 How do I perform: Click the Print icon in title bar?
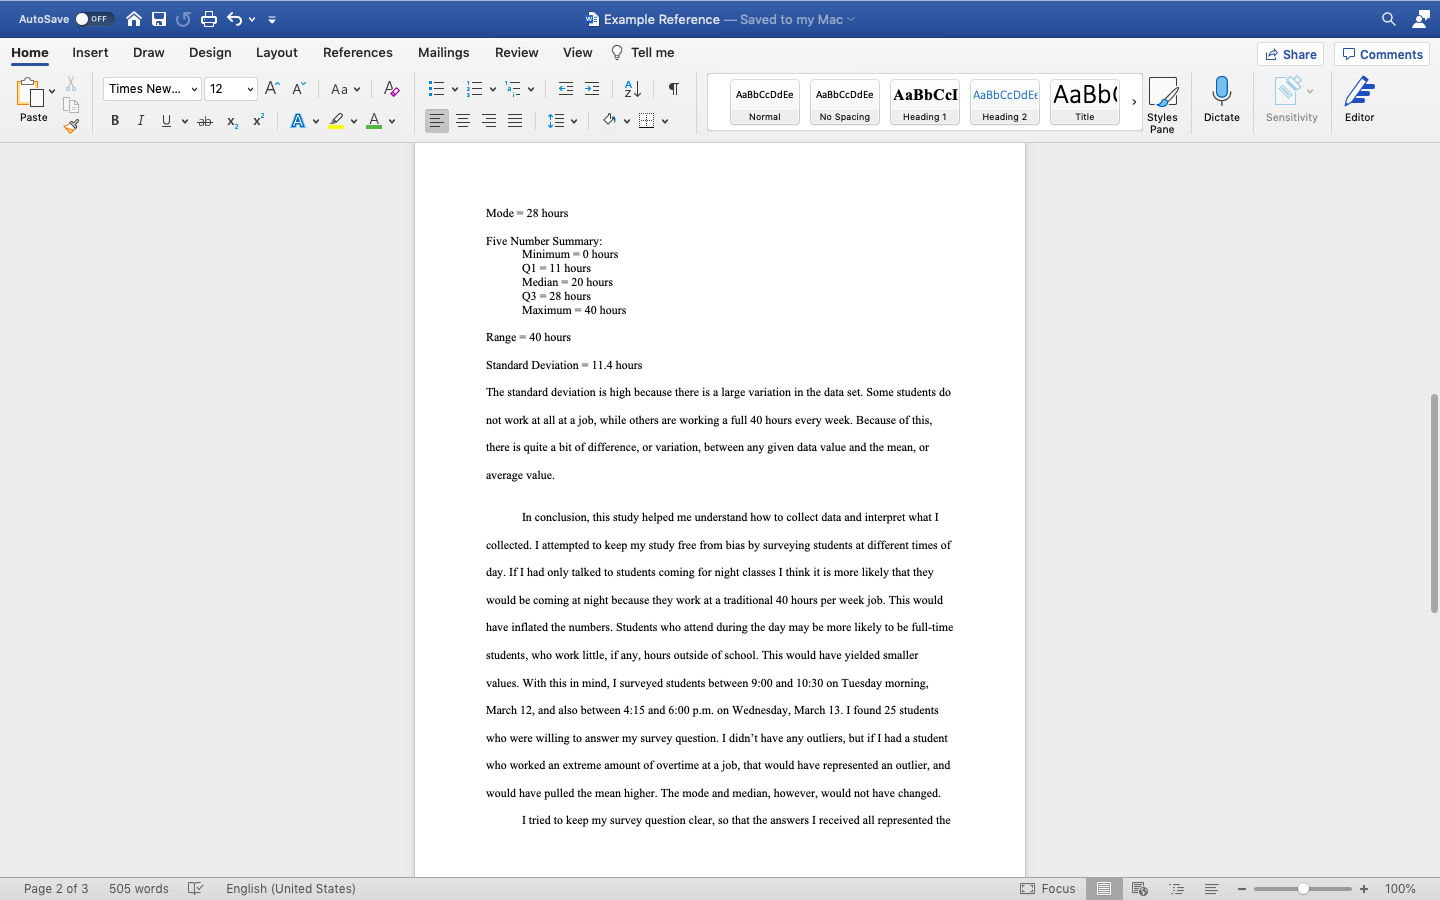[x=209, y=19]
